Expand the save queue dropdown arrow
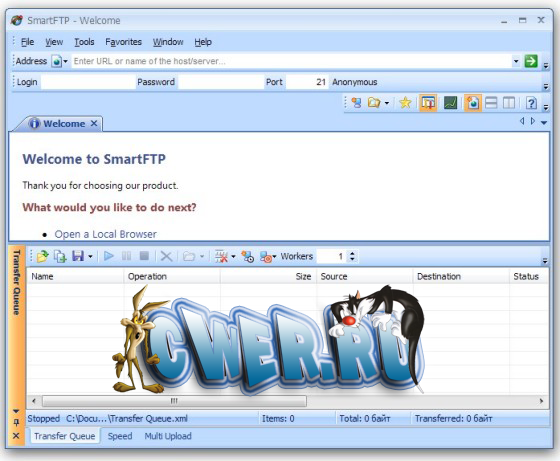 pos(90,256)
